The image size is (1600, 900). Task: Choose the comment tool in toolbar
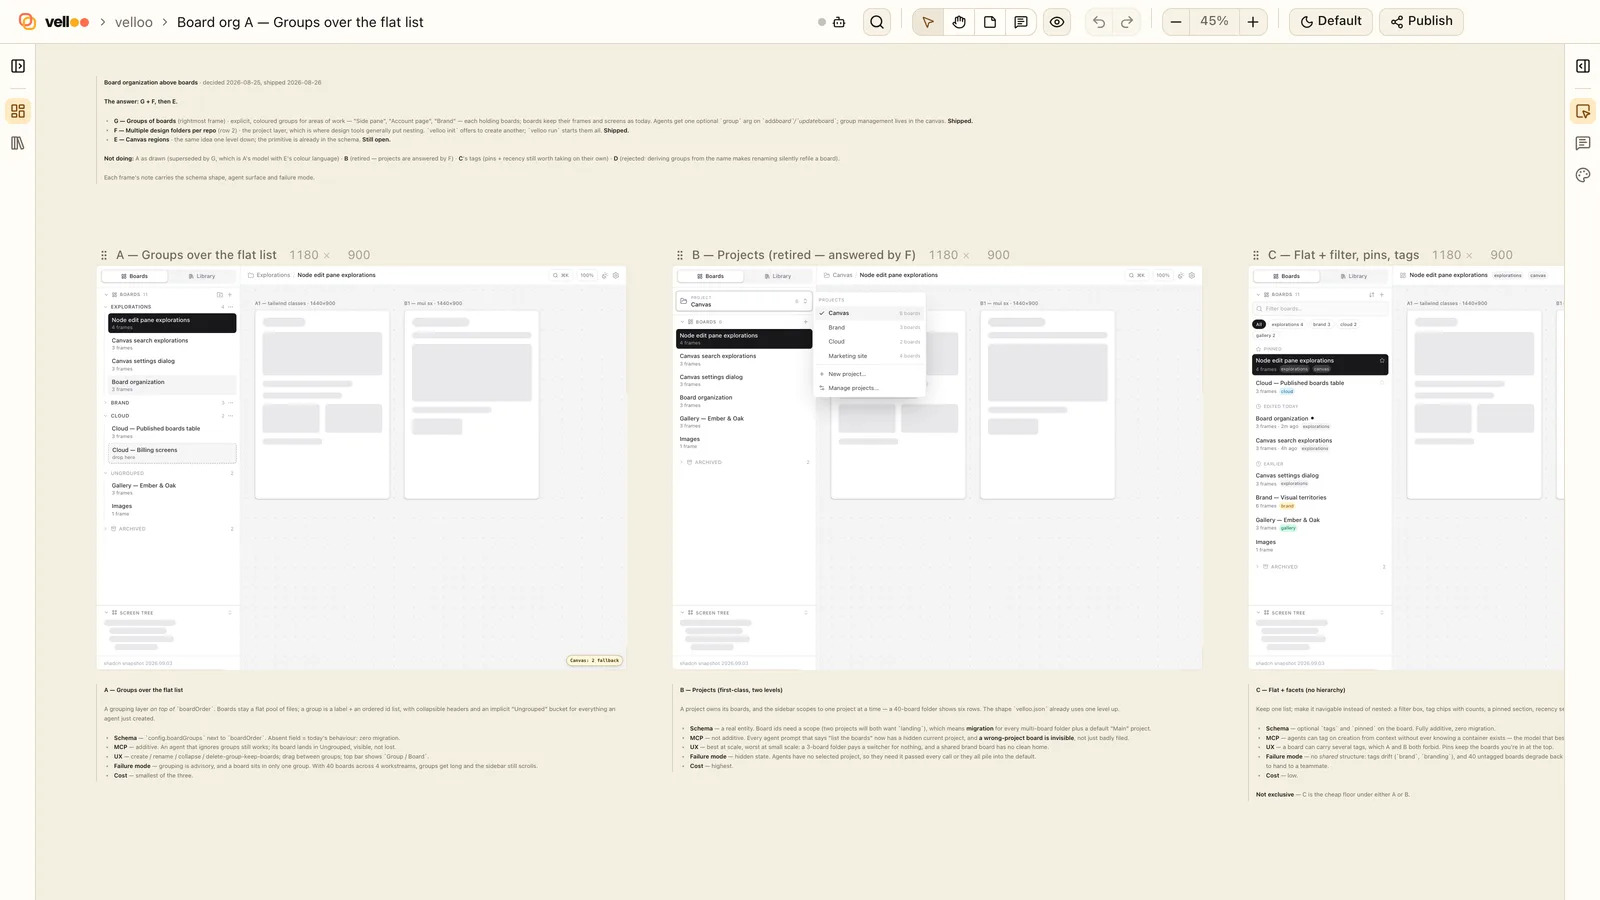coord(1021,22)
